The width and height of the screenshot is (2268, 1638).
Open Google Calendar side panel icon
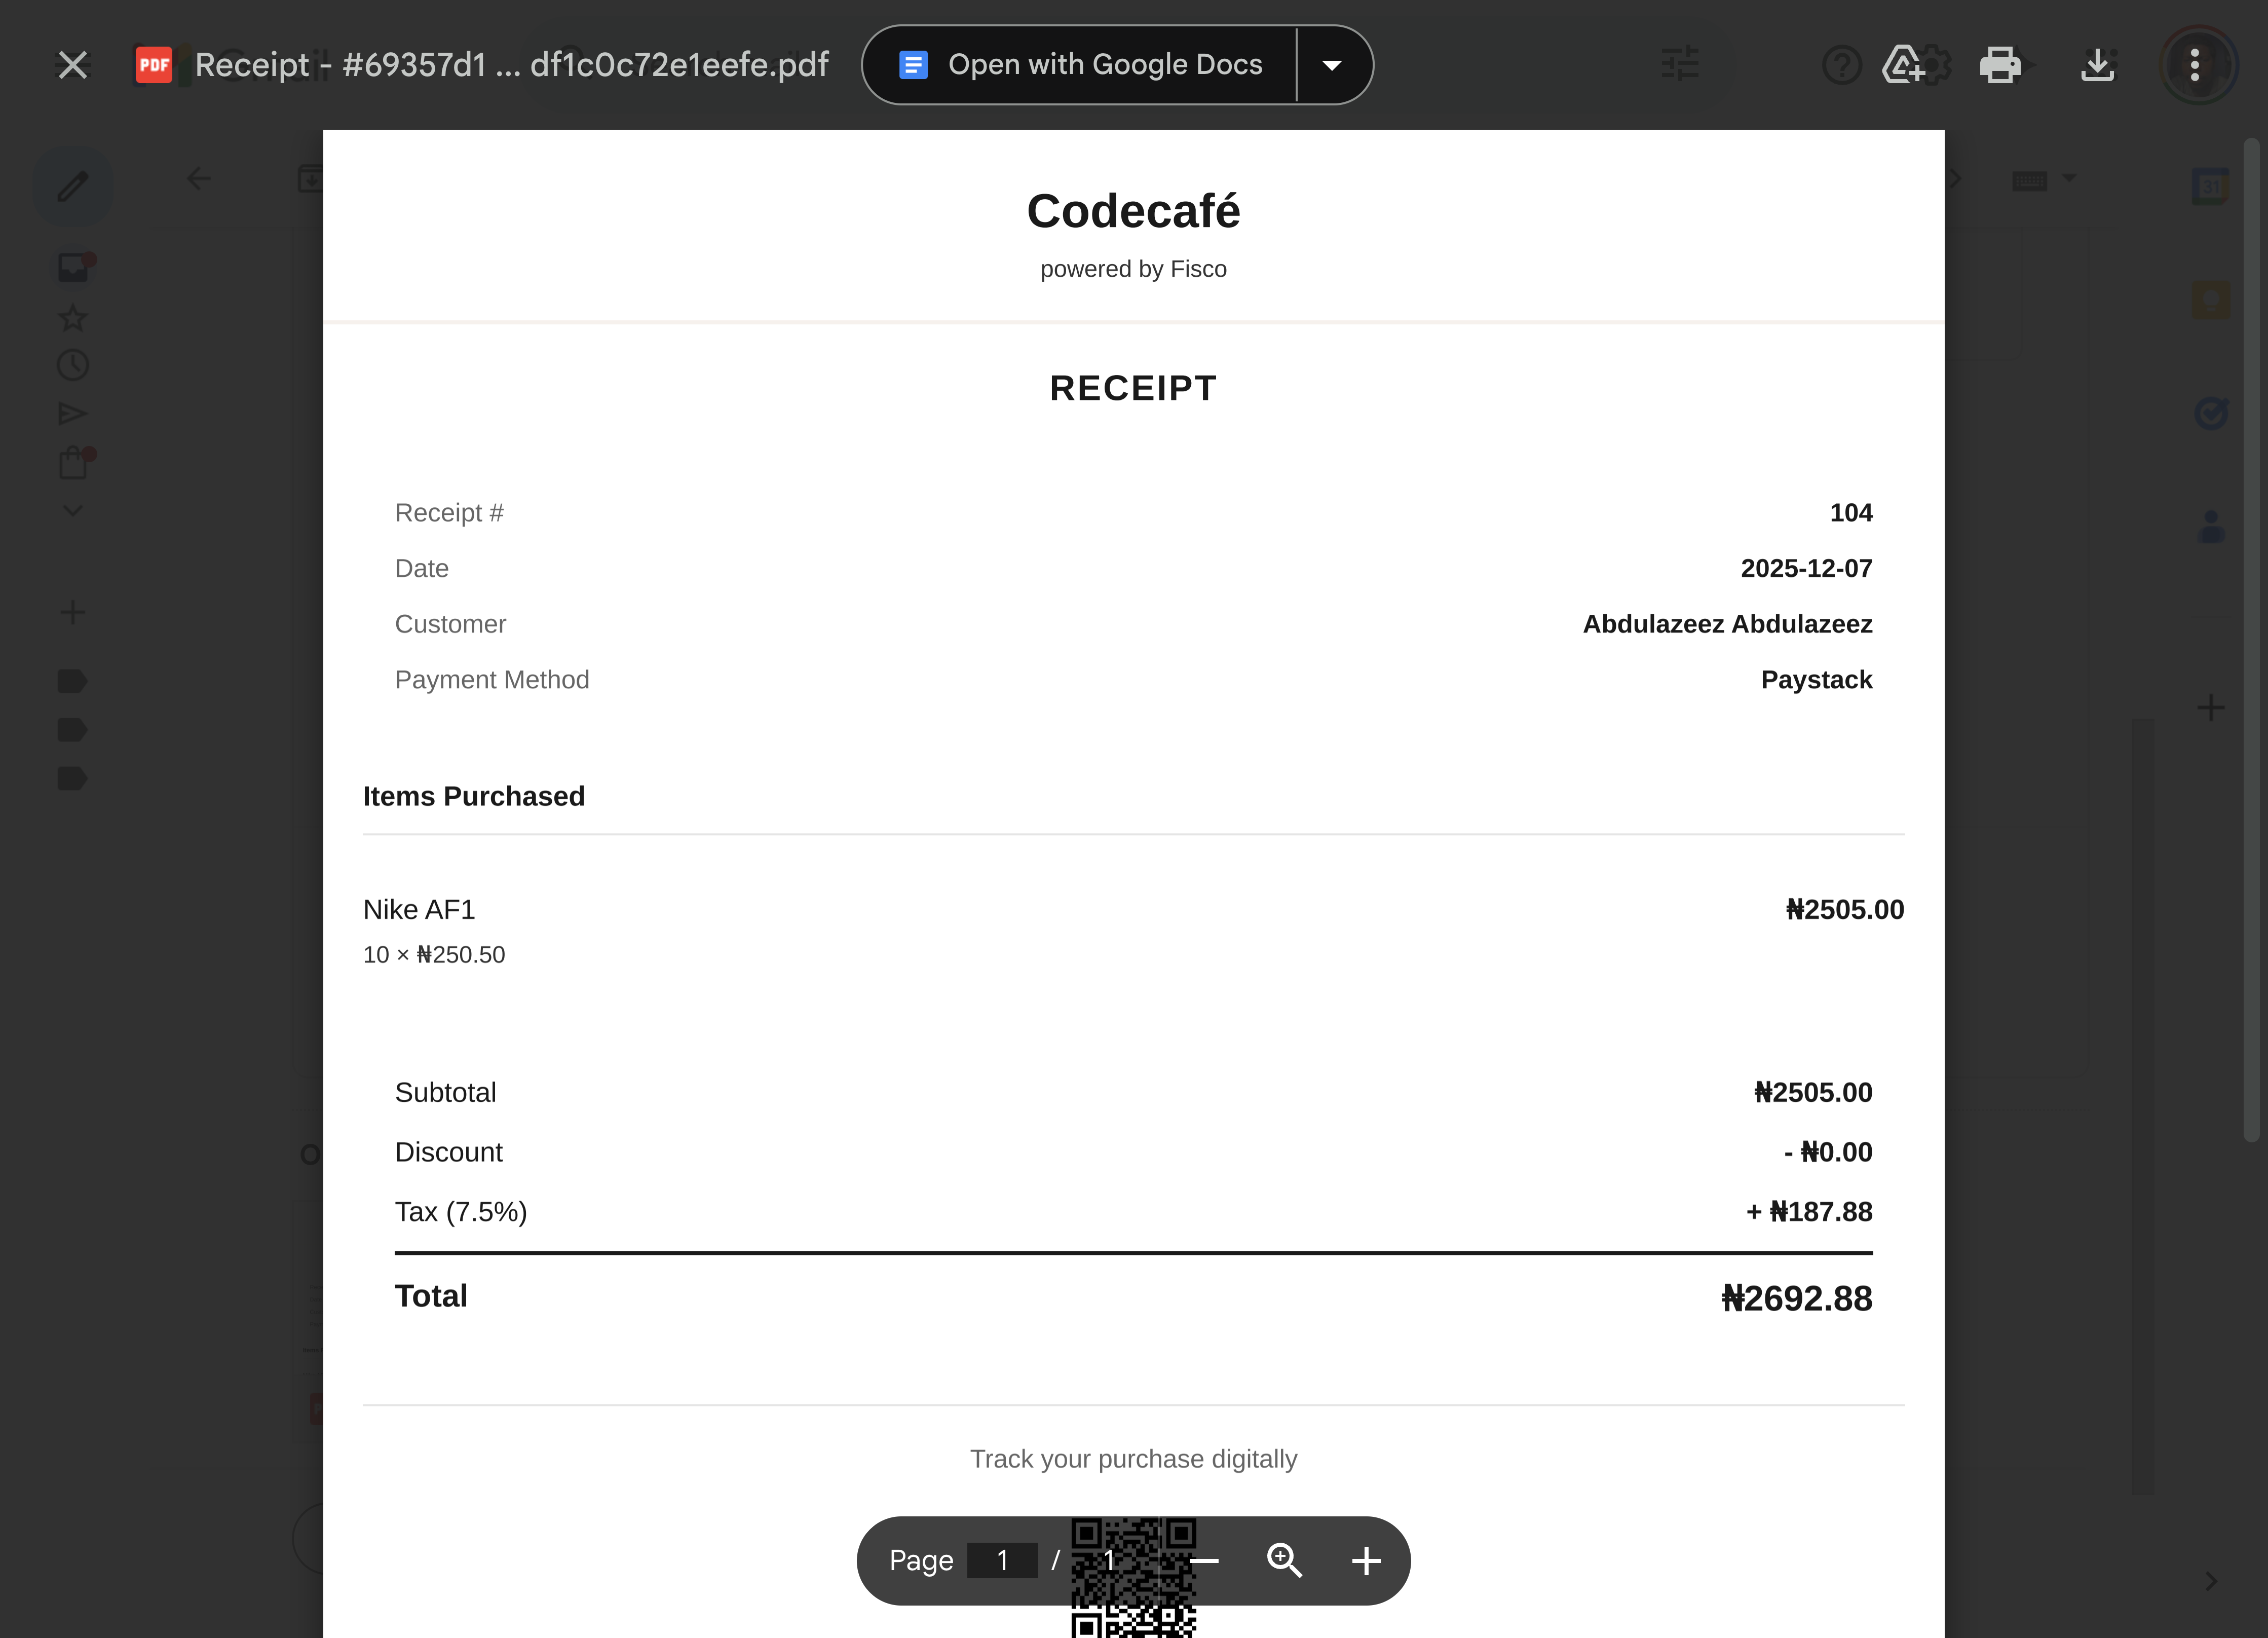(2210, 186)
